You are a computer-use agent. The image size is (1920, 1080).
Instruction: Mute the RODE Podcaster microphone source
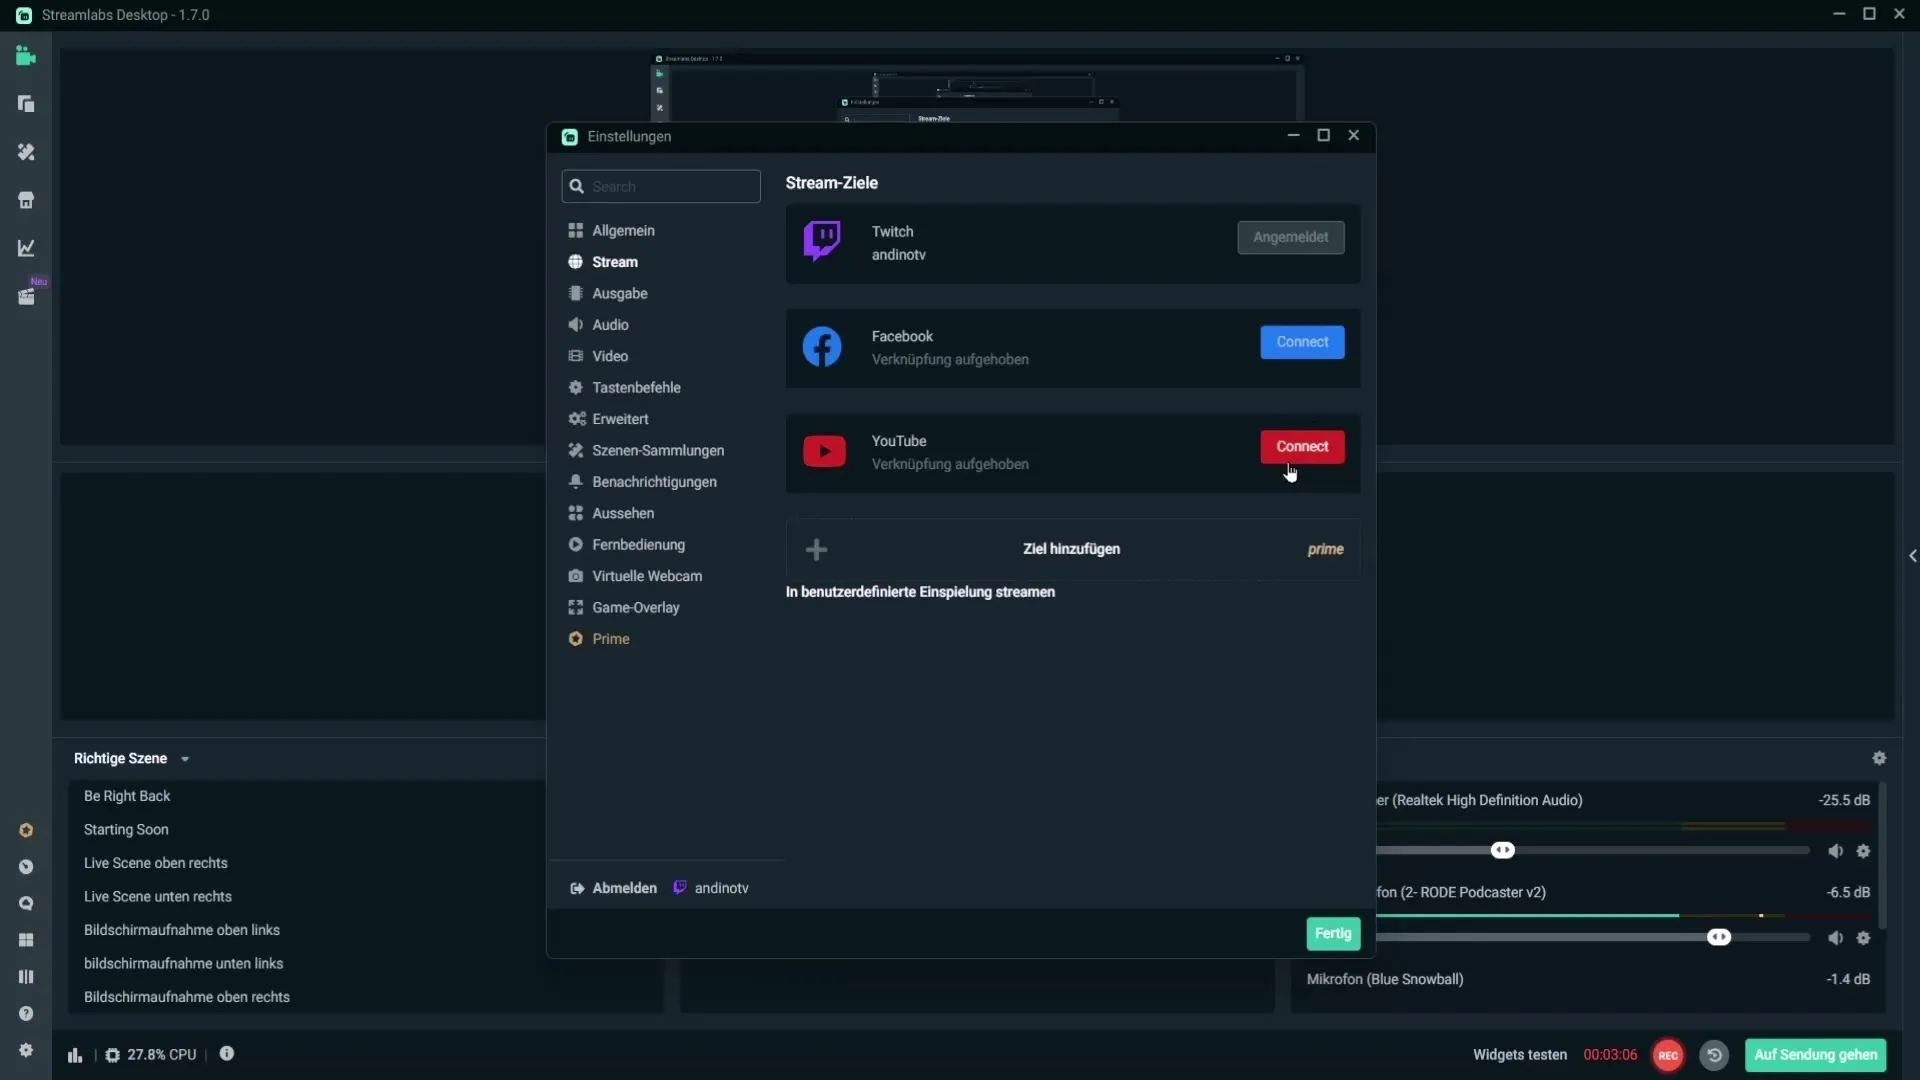pyautogui.click(x=1835, y=938)
